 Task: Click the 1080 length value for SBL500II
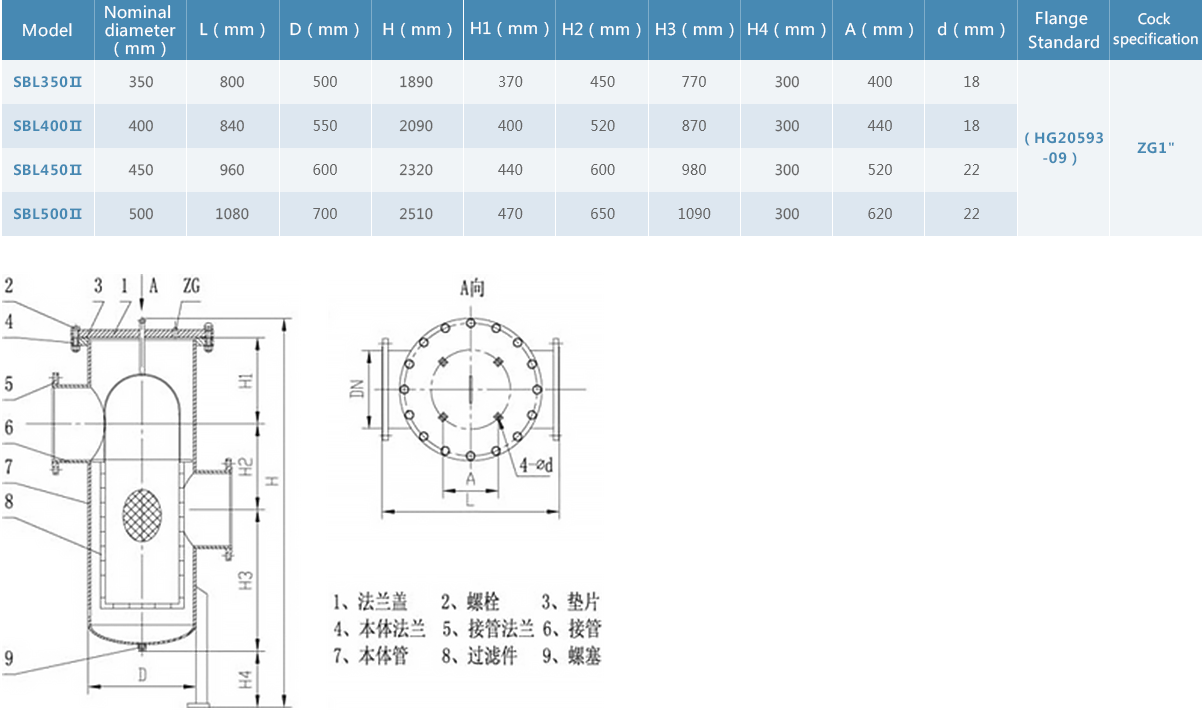[x=232, y=214]
